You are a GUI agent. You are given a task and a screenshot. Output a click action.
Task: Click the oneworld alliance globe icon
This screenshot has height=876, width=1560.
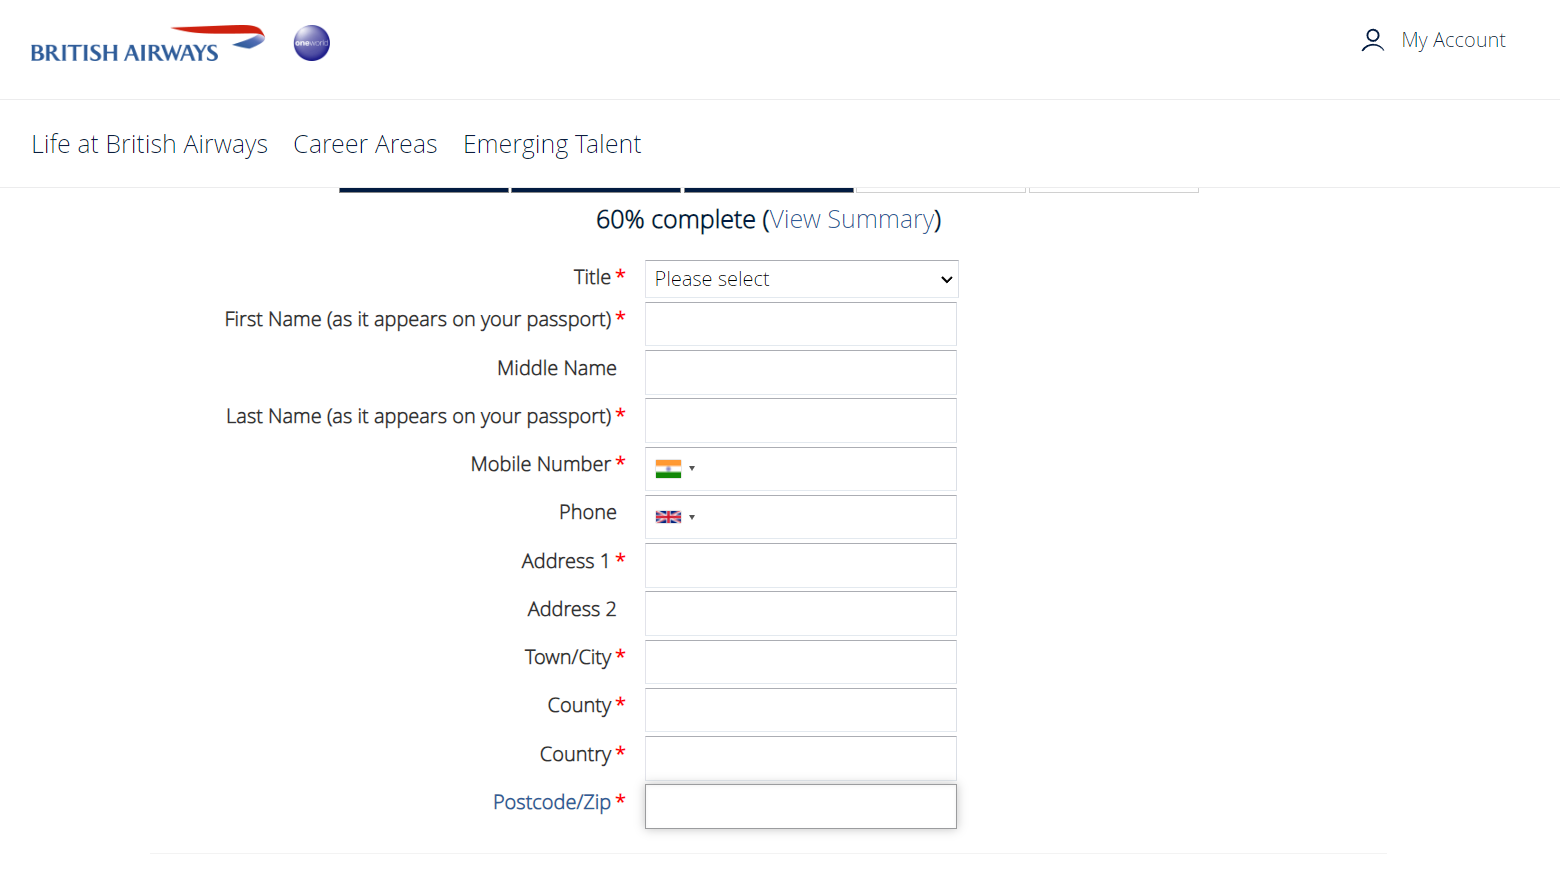(312, 43)
